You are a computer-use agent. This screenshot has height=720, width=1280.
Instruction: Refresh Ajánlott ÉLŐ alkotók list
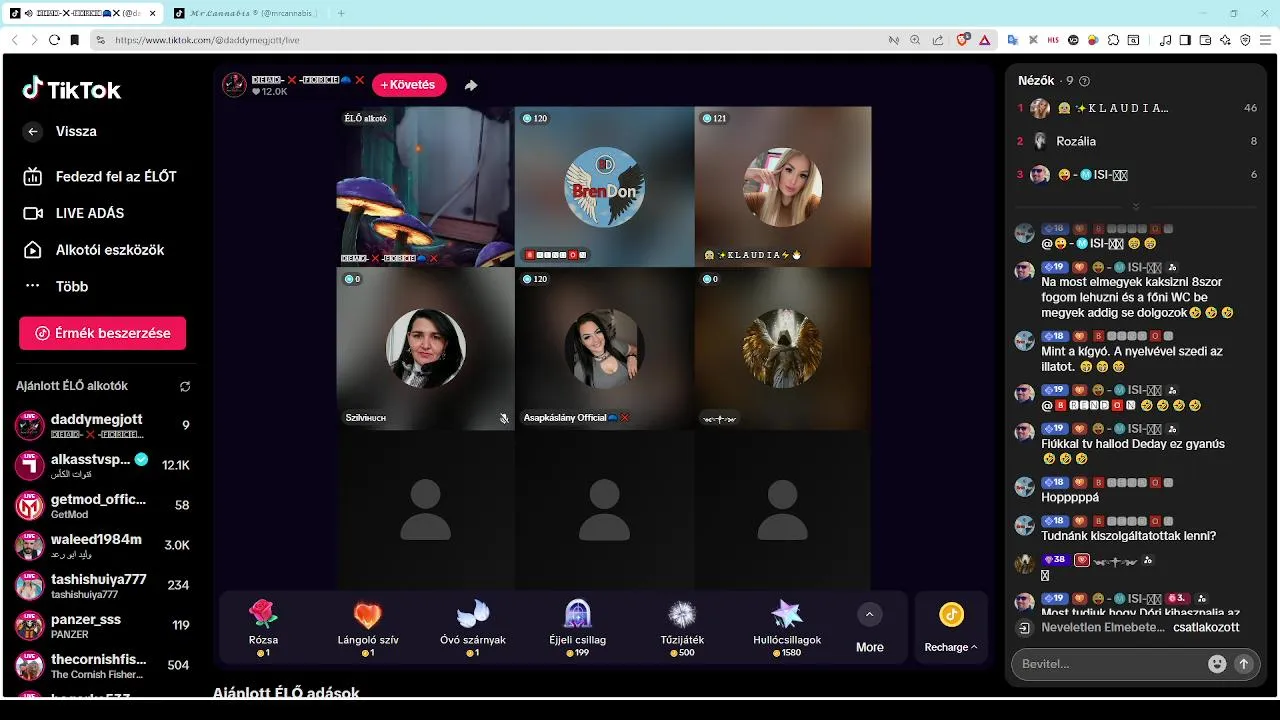pyautogui.click(x=185, y=386)
